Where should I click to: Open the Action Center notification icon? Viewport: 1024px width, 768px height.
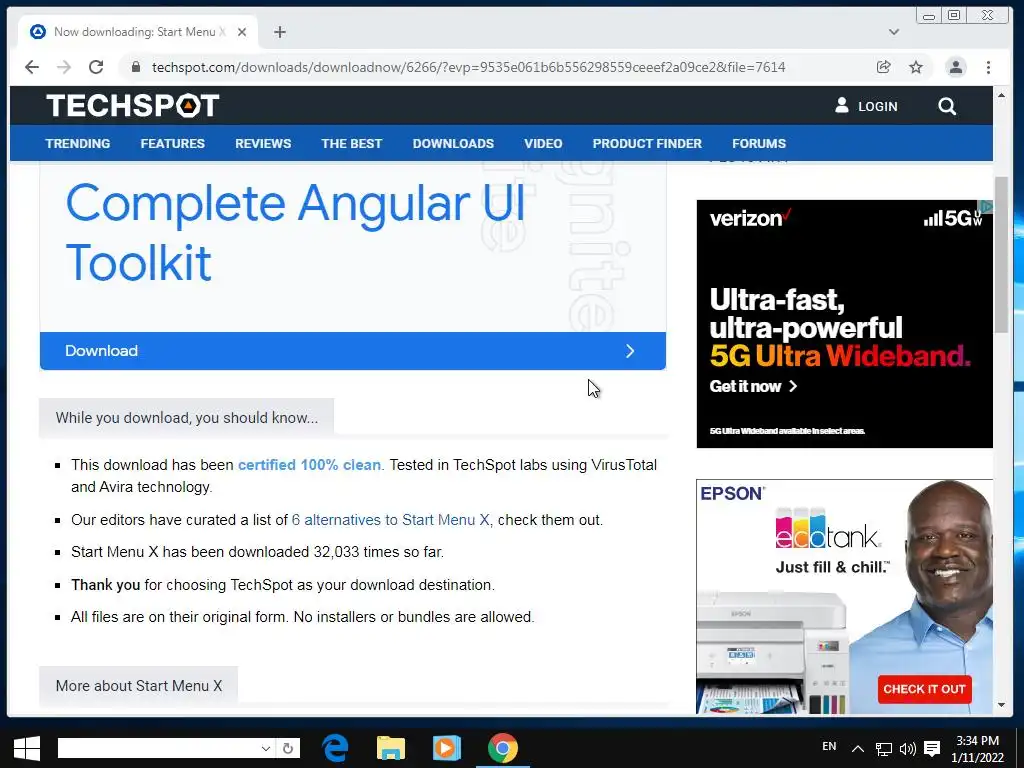pyautogui.click(x=933, y=749)
